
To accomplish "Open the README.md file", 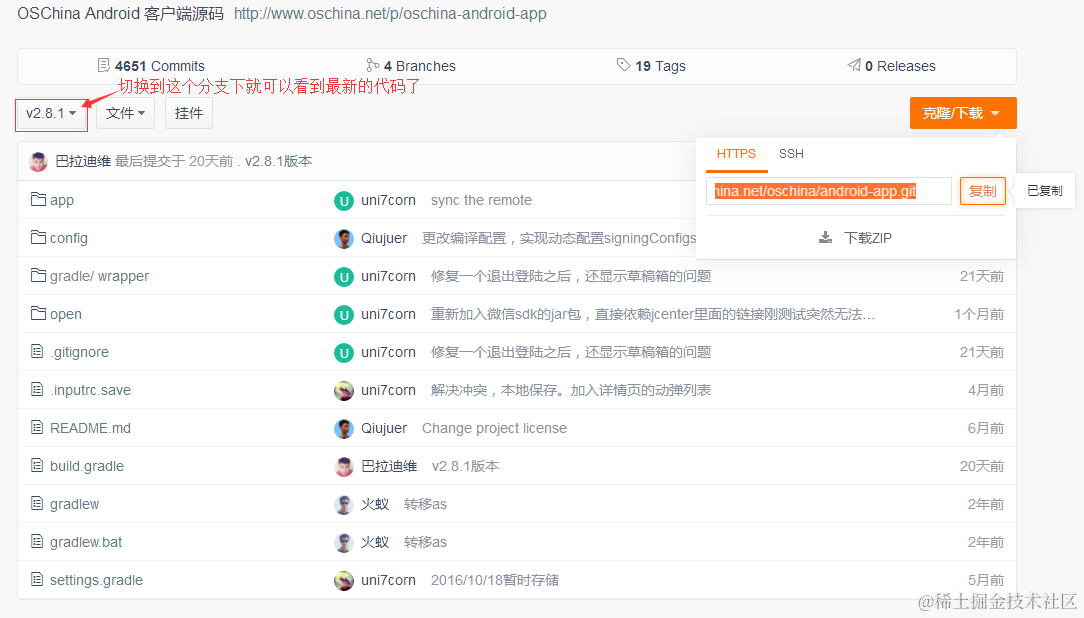I will point(91,429).
